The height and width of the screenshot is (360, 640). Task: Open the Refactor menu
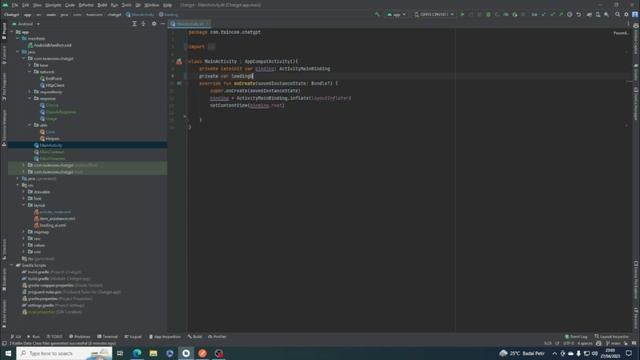(x=86, y=5)
